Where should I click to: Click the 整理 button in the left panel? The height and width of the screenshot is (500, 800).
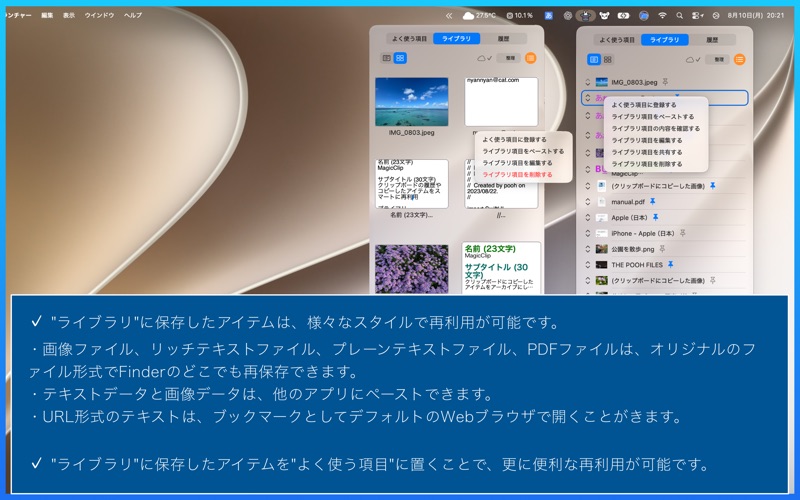510,58
